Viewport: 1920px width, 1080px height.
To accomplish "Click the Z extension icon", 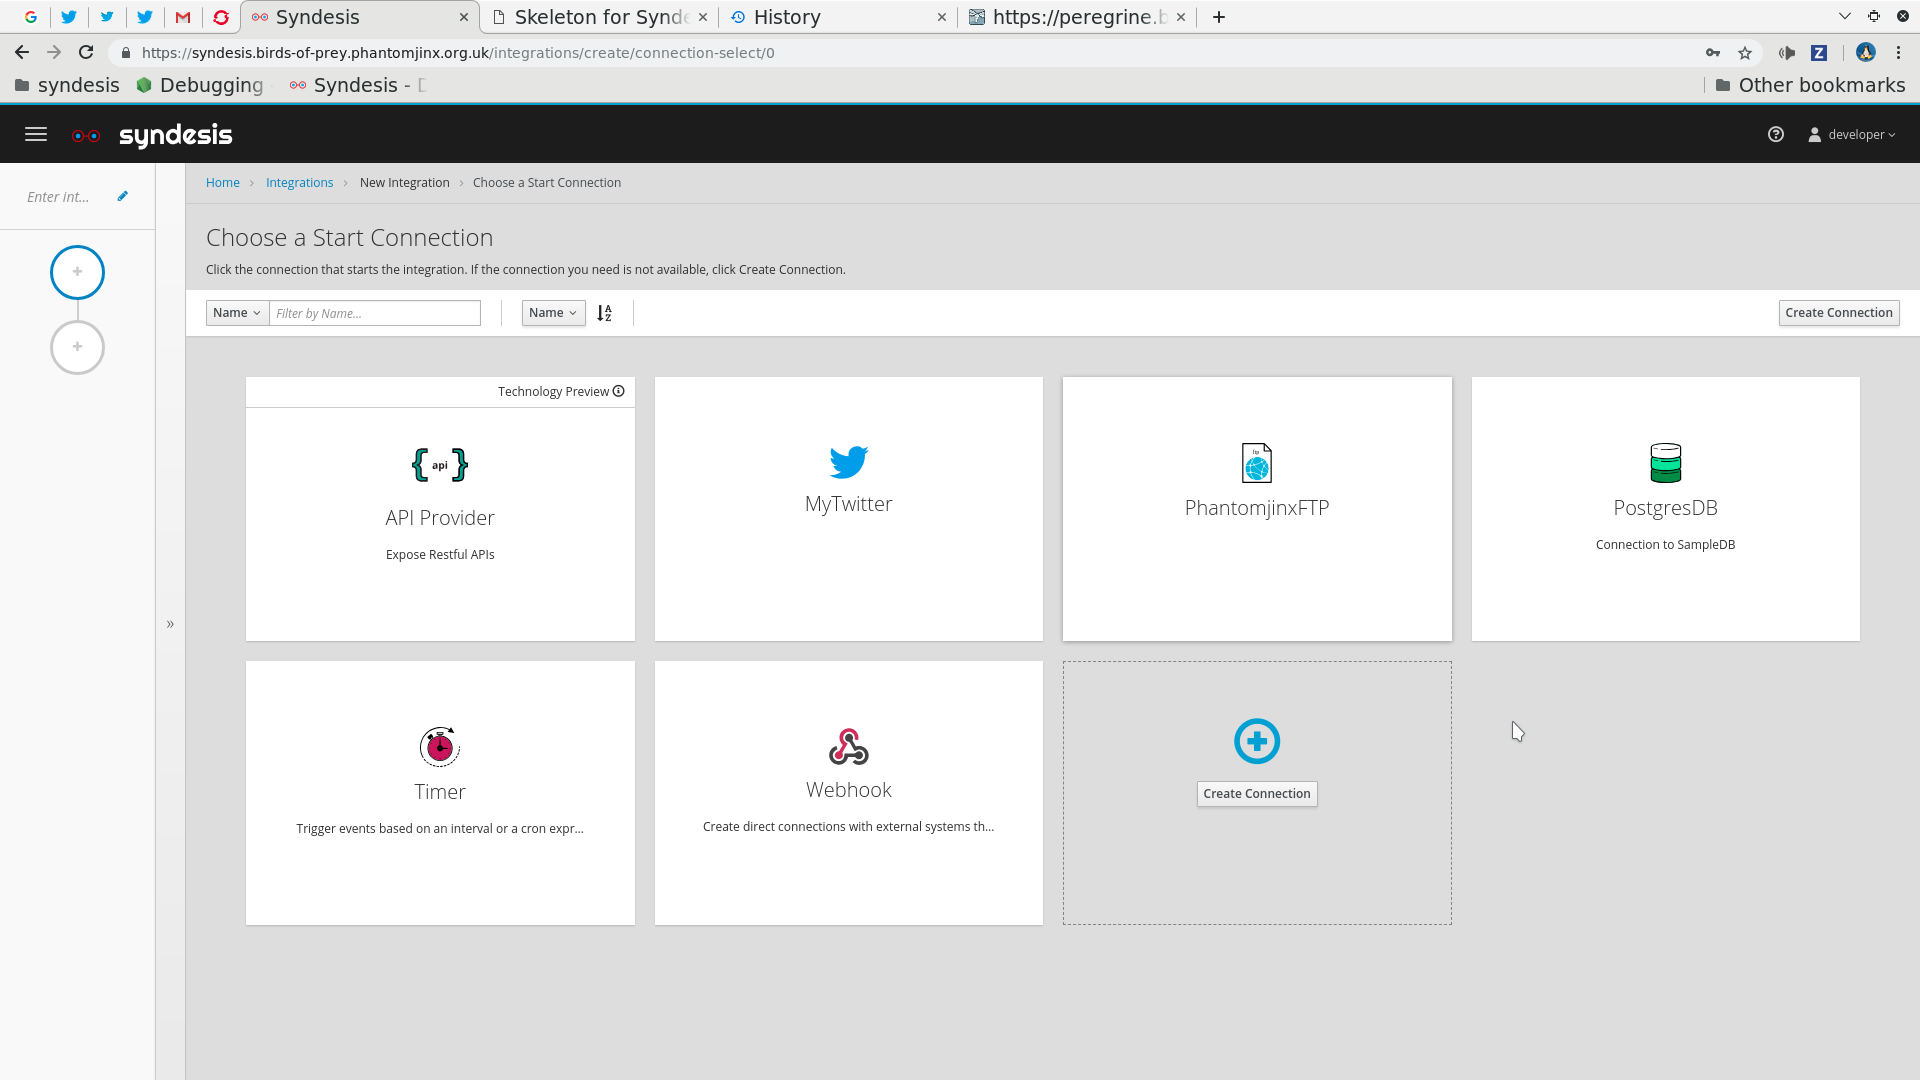I will click(1819, 53).
